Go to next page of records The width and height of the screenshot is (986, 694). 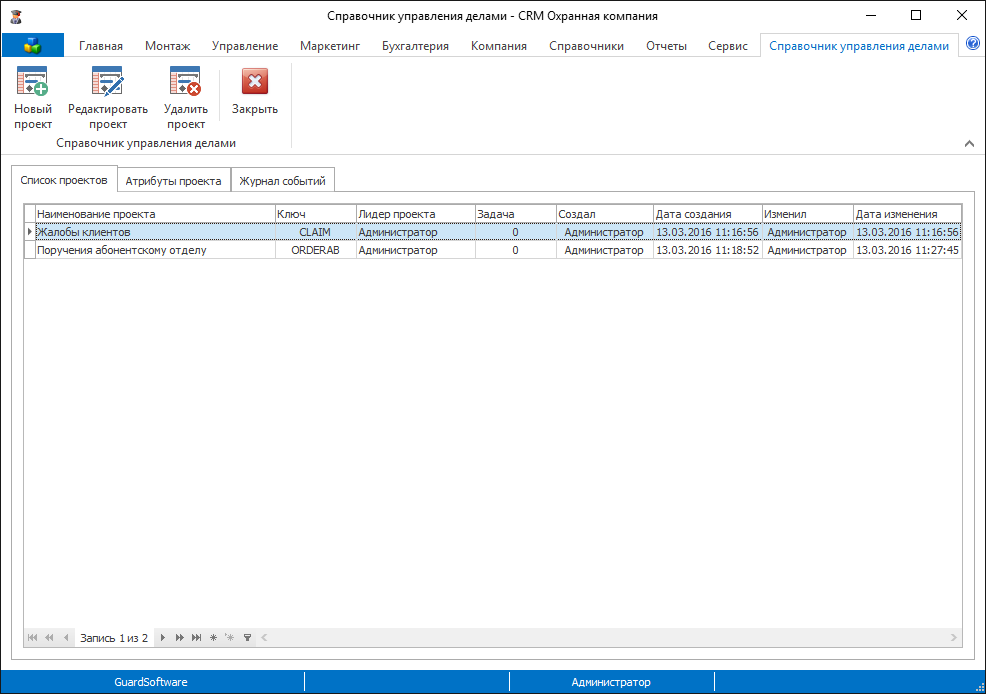tap(179, 637)
